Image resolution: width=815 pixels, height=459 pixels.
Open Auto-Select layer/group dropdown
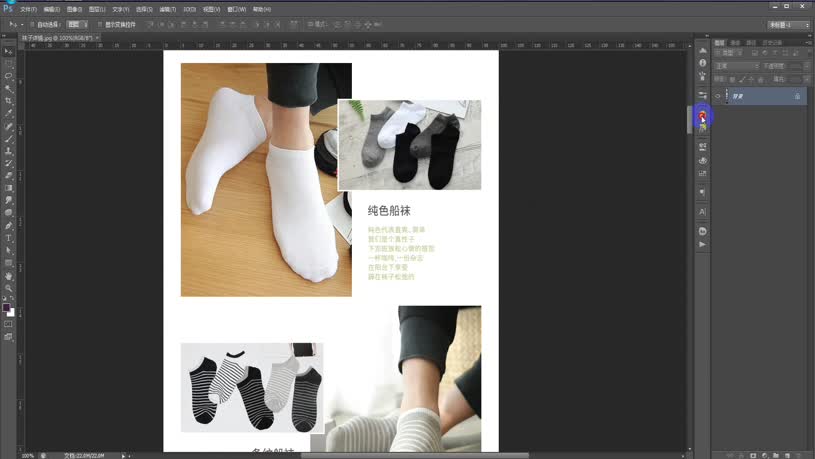(77, 24)
